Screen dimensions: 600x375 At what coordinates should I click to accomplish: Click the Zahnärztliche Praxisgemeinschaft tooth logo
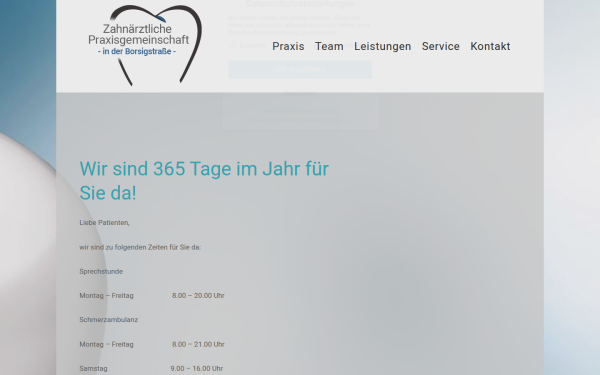pyautogui.click(x=145, y=45)
